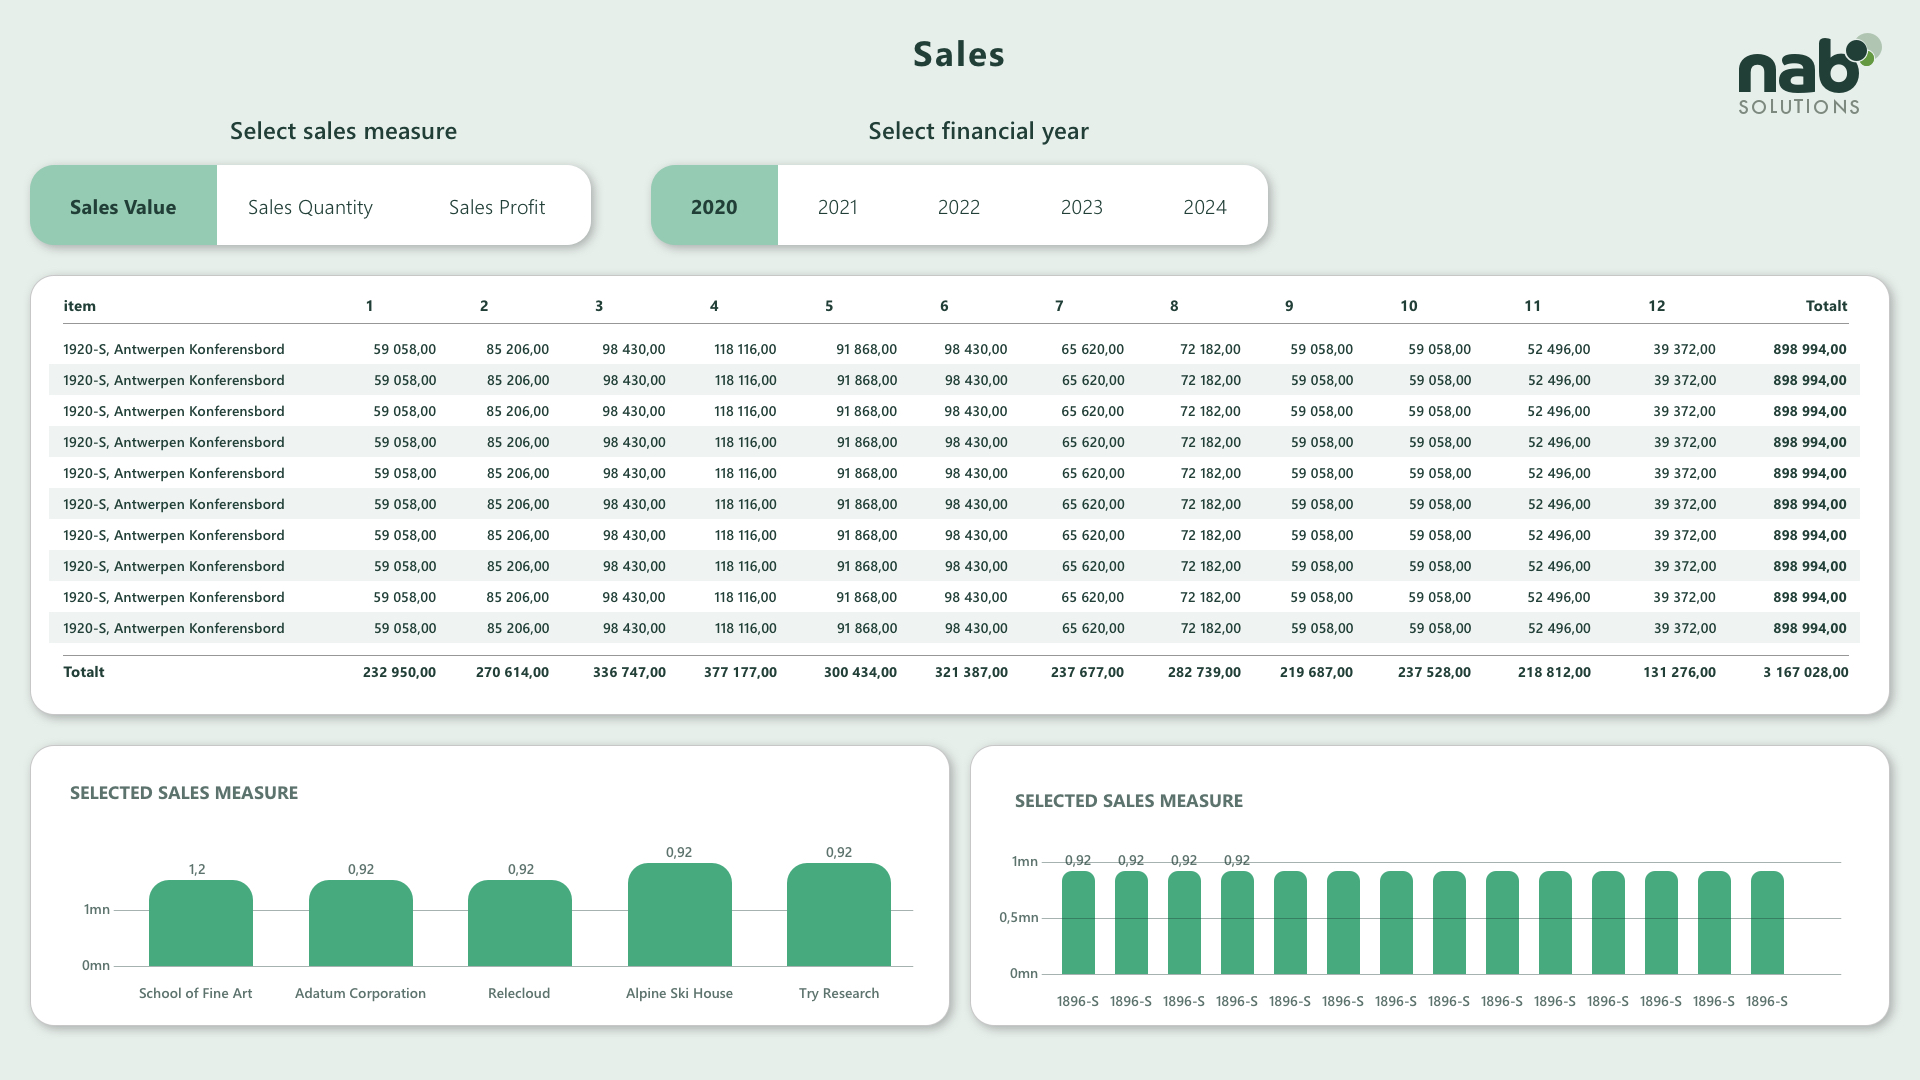
Task: Sort table by the item column header
Action: [80, 306]
